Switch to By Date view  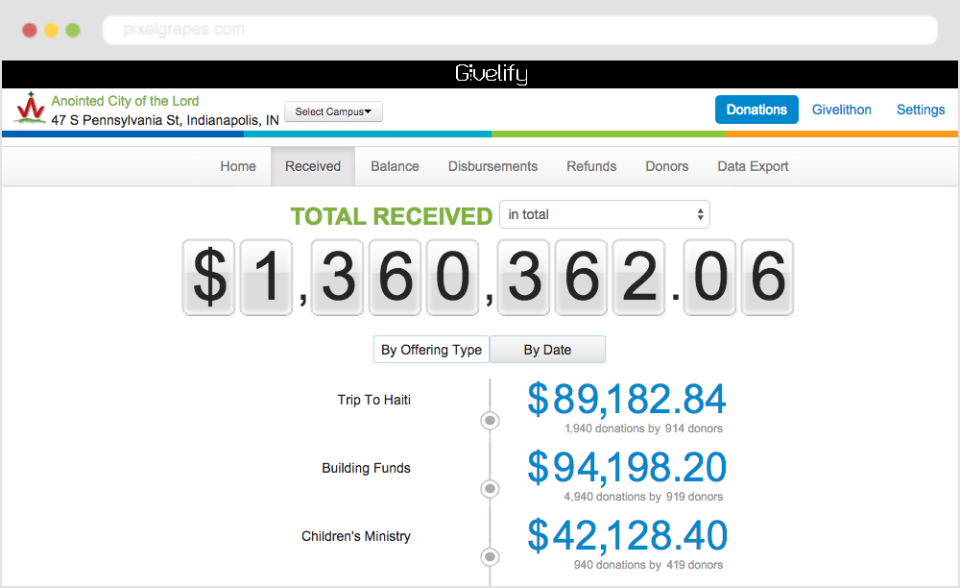pyautogui.click(x=547, y=349)
